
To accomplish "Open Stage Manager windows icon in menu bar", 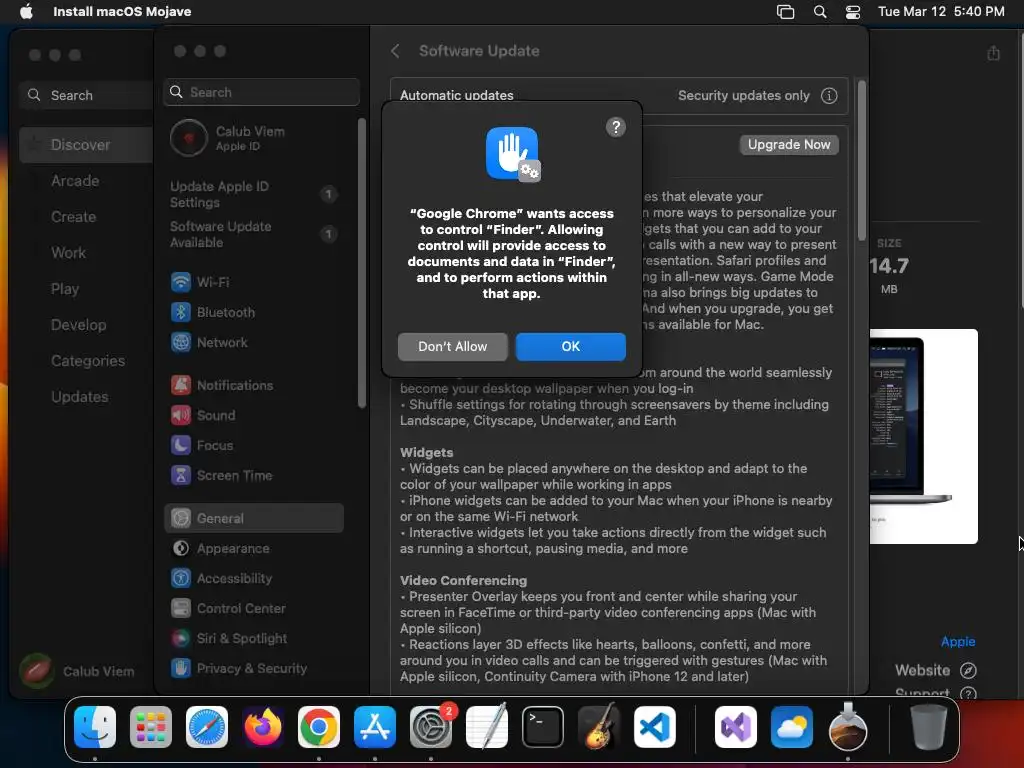I will click(x=785, y=11).
